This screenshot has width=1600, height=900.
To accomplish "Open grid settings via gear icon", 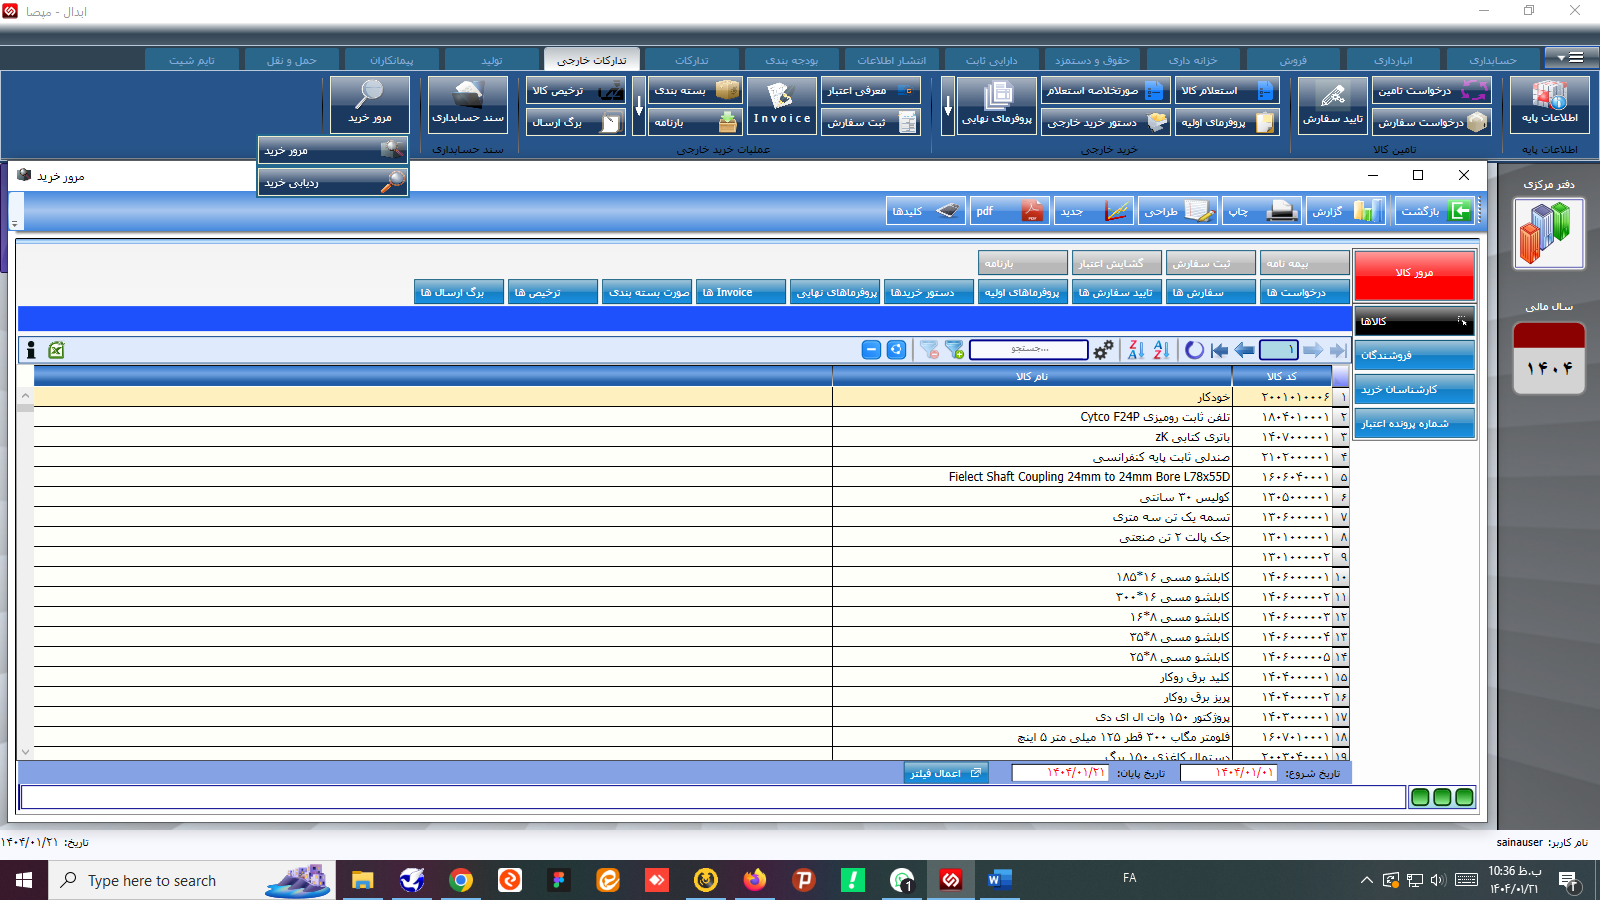I will (1103, 351).
